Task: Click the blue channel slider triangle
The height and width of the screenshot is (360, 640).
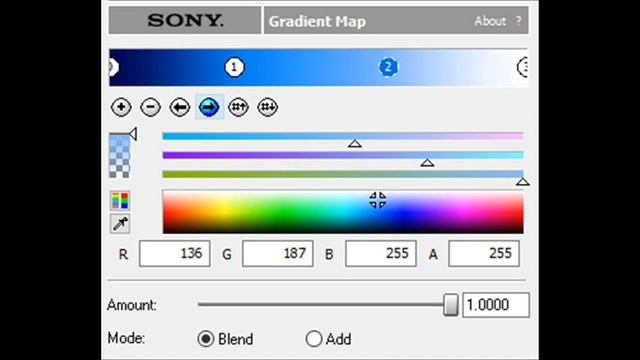Action: 522,182
